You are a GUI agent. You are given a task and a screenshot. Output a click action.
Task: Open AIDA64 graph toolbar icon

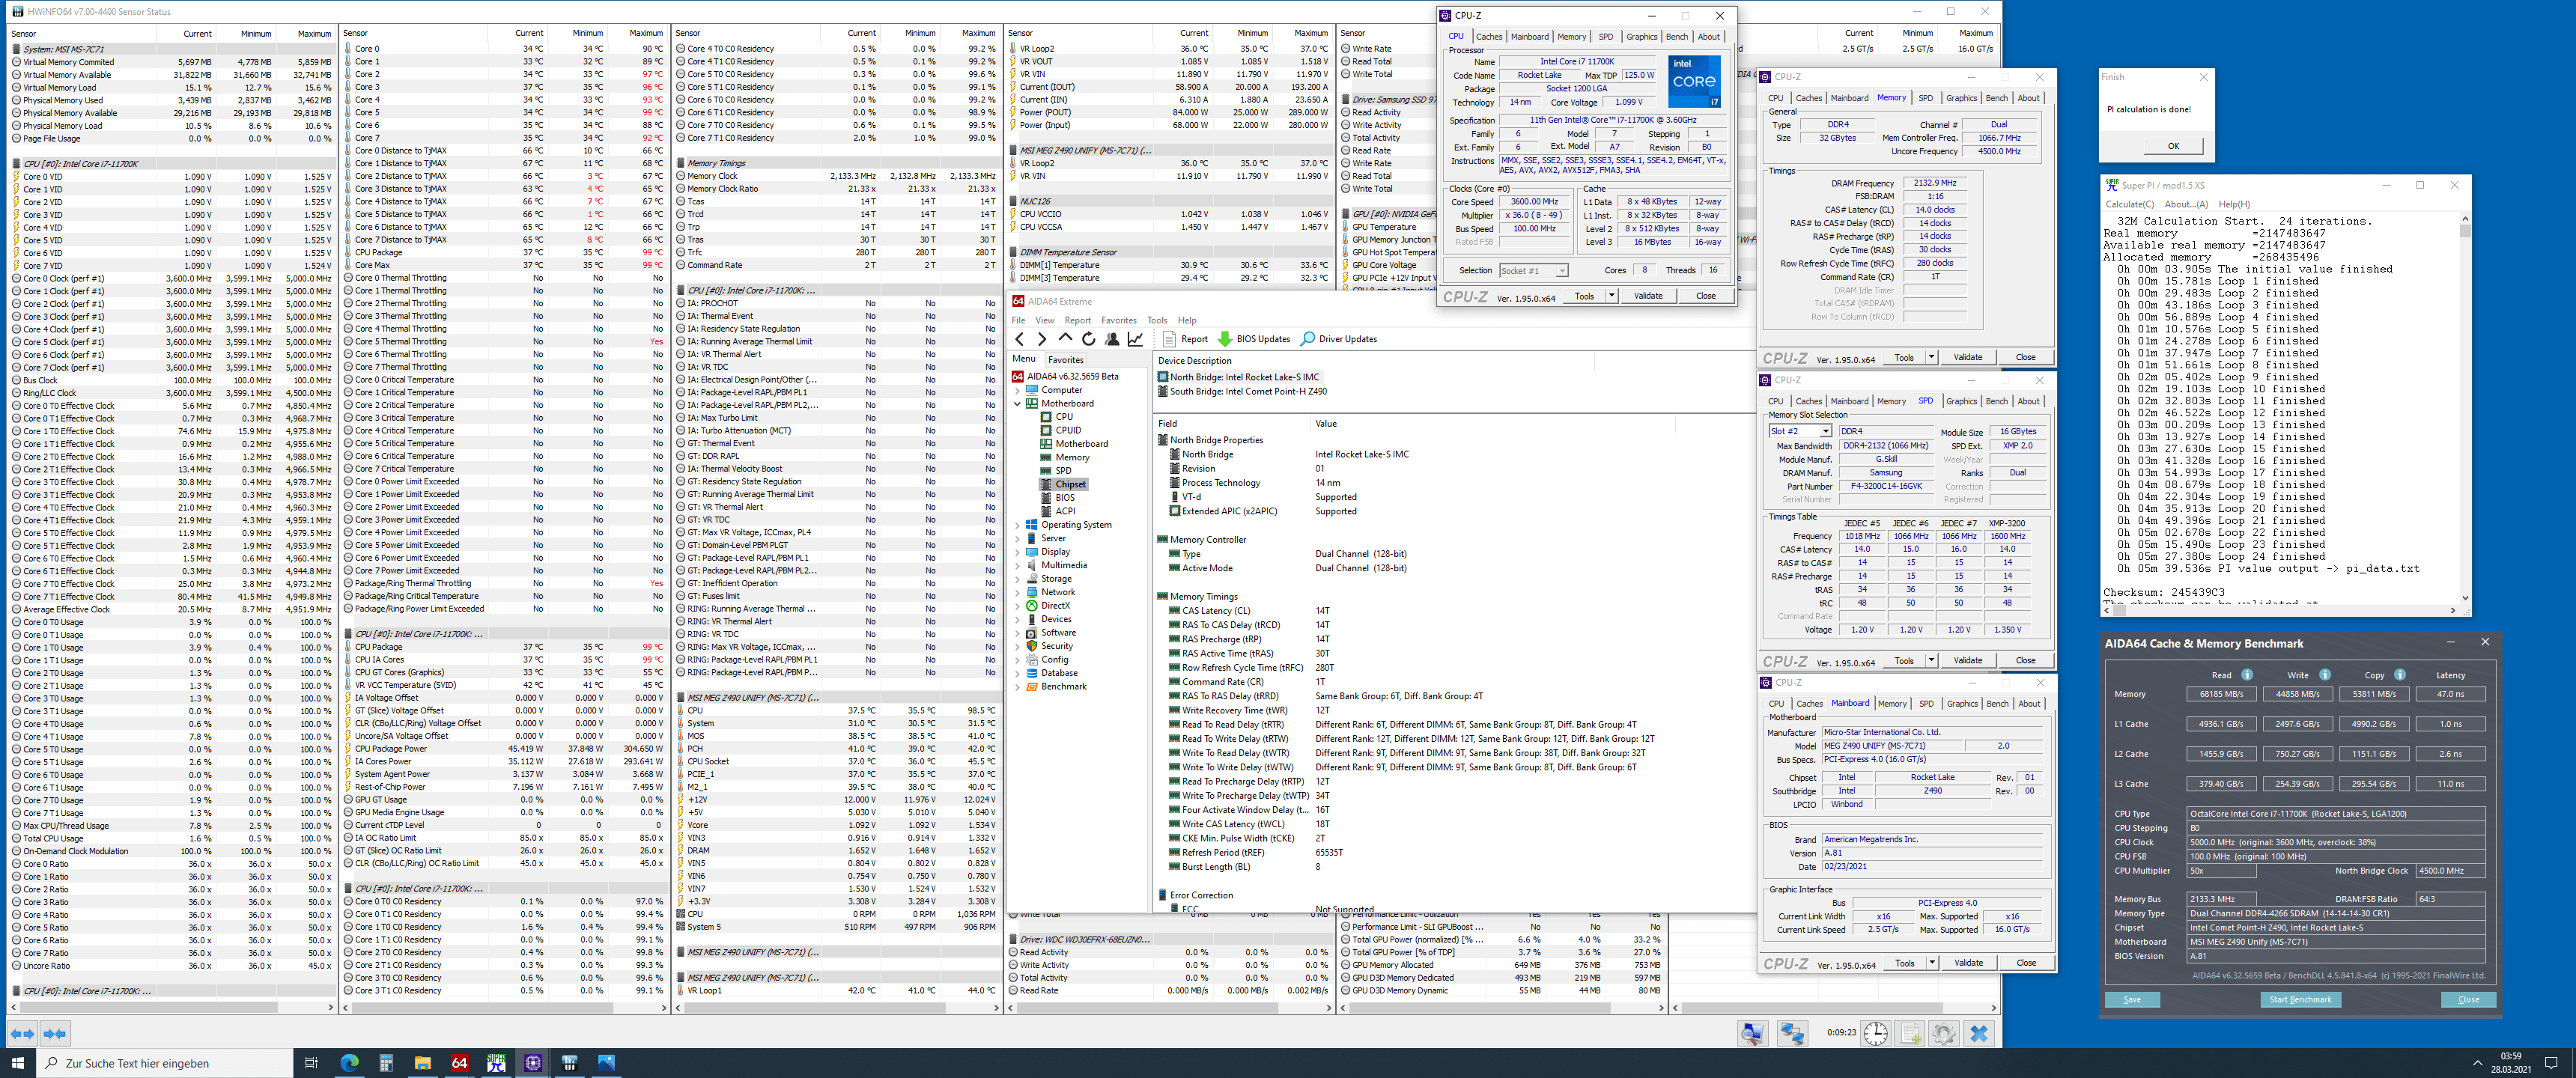tap(1135, 339)
